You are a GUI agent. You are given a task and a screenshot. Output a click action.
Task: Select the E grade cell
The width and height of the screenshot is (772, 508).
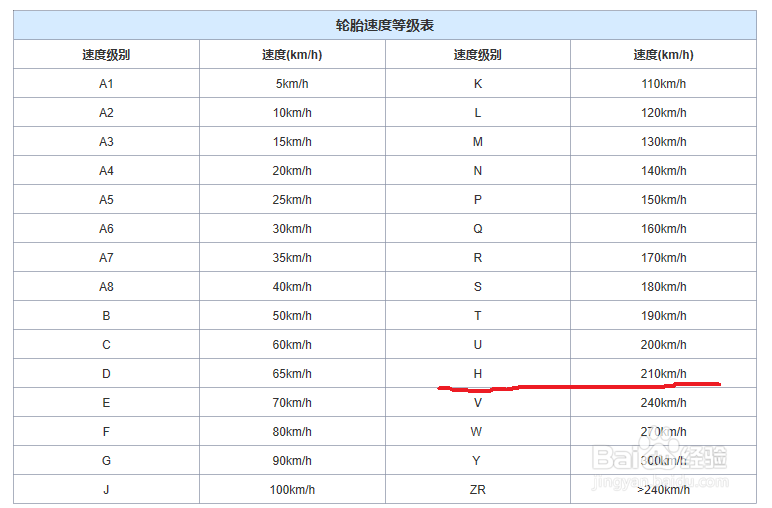pyautogui.click(x=106, y=403)
